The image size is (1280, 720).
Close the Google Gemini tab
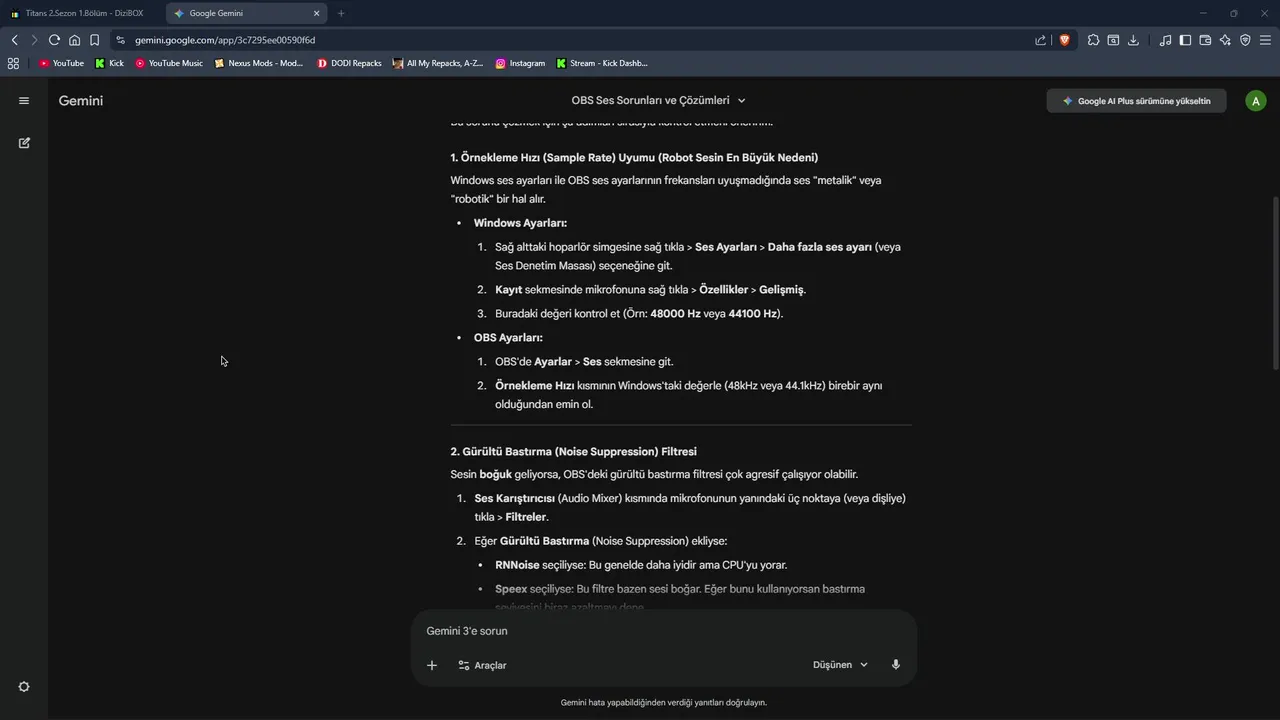coord(317,13)
